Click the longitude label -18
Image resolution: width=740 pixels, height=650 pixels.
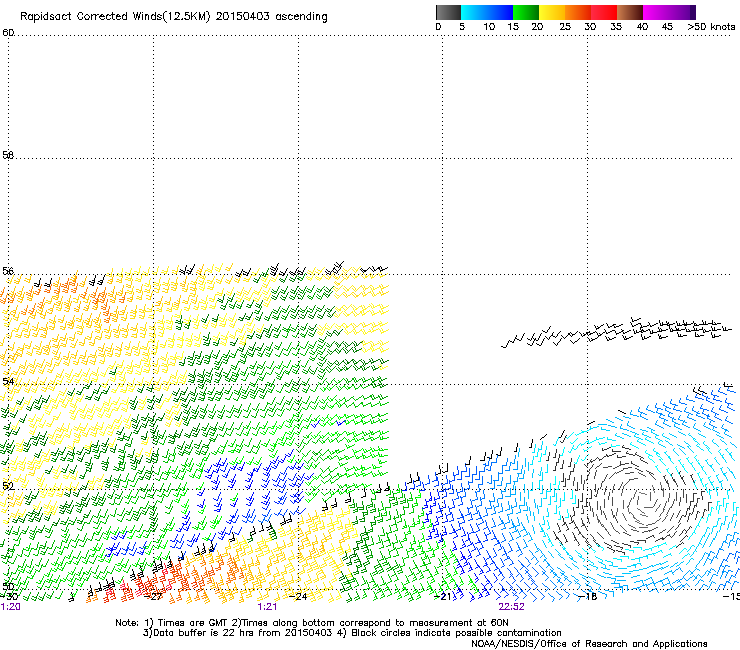click(588, 596)
